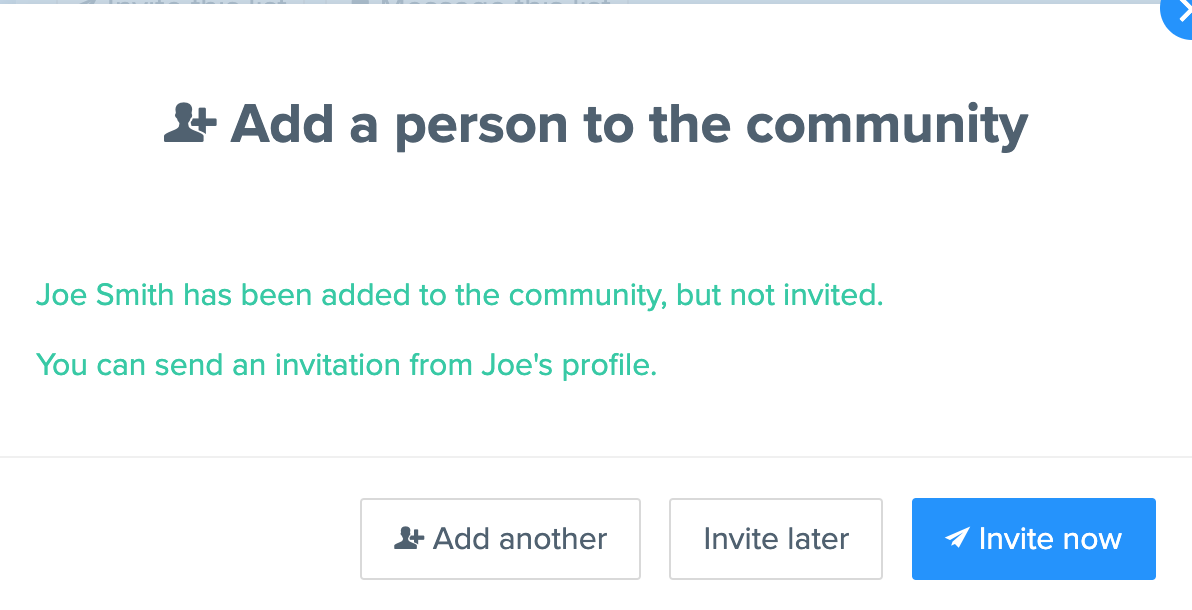
Task: Choose Add another to add a person
Action: click(x=500, y=539)
